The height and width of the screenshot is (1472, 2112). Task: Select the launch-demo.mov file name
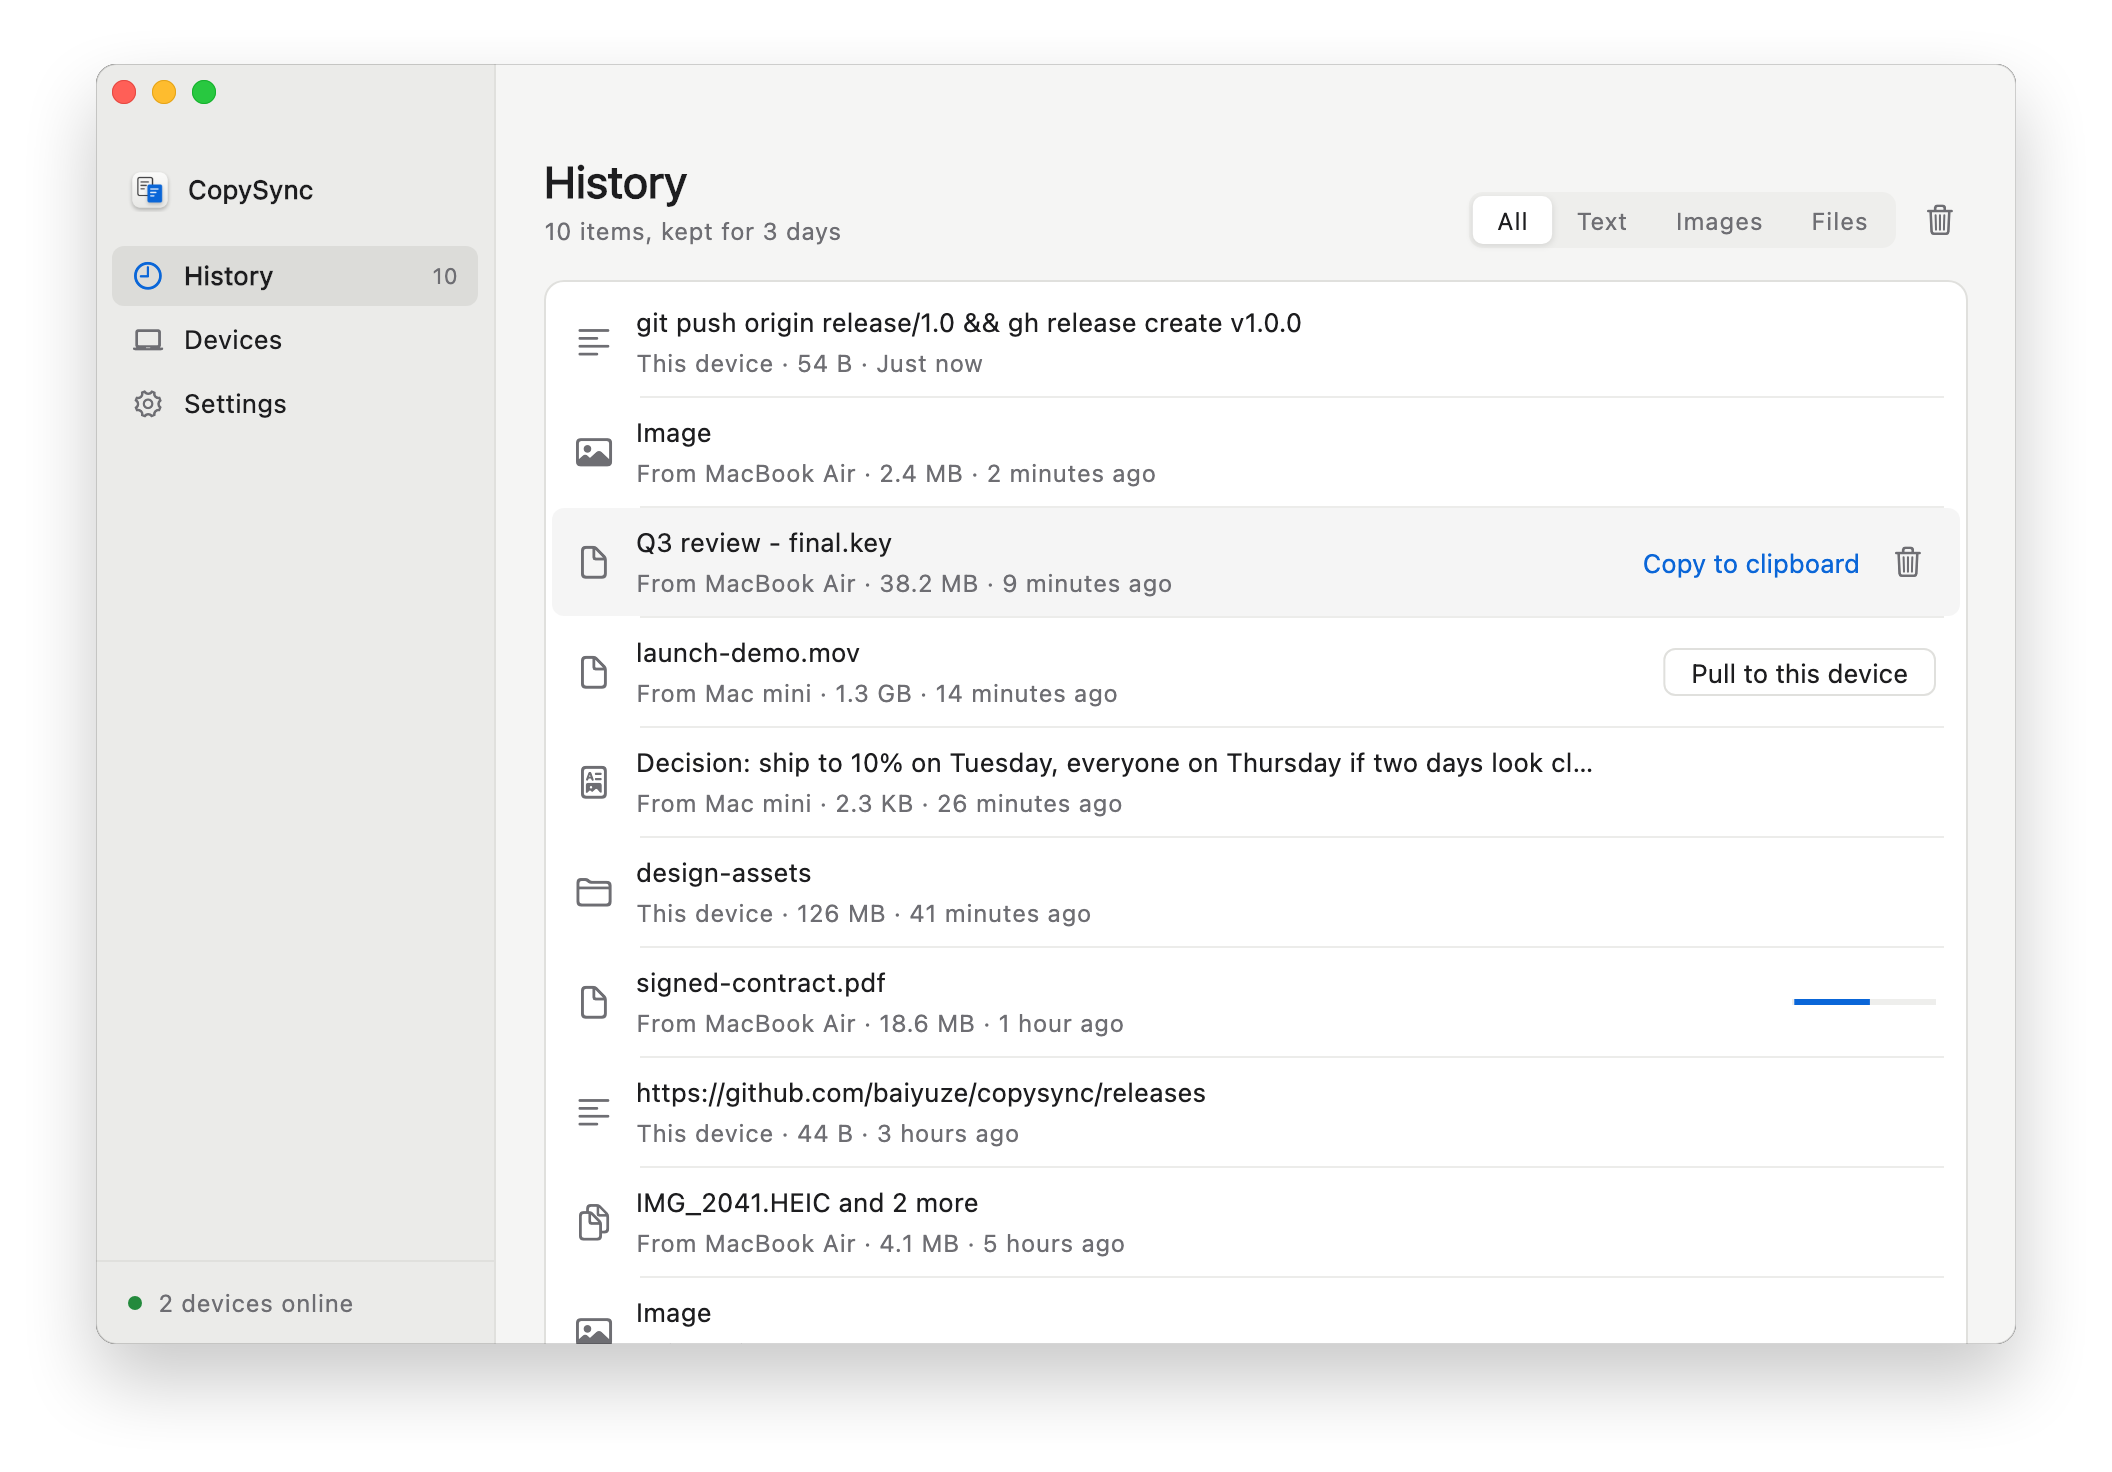748,653
